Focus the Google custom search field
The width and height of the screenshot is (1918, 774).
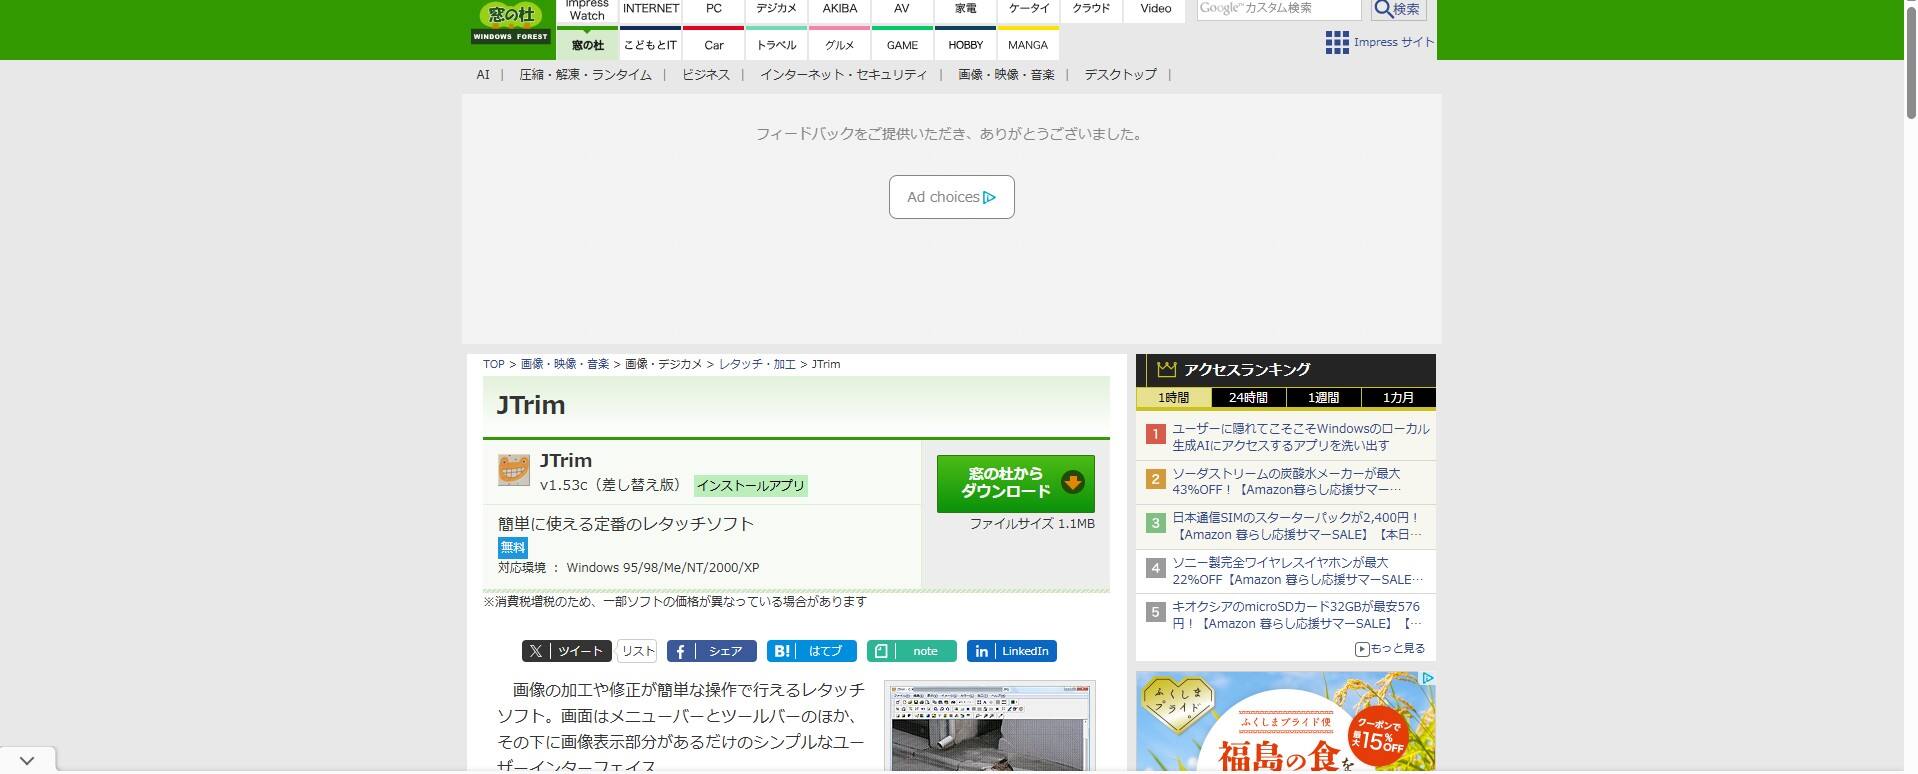point(1279,9)
